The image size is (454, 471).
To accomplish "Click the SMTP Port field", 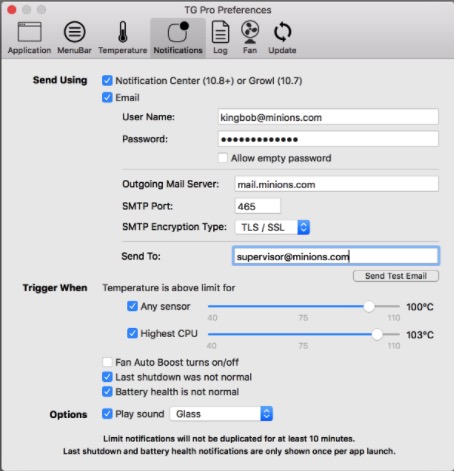I will tap(257, 206).
